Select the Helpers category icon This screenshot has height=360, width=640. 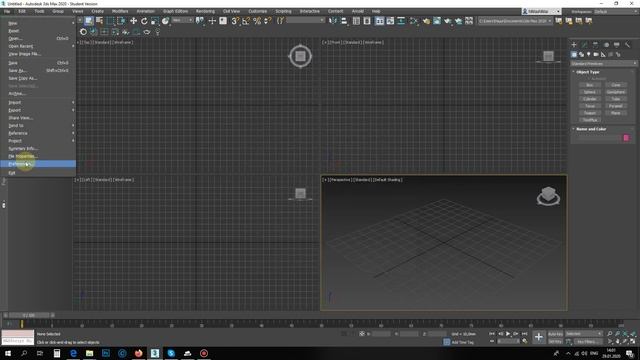coord(603,54)
